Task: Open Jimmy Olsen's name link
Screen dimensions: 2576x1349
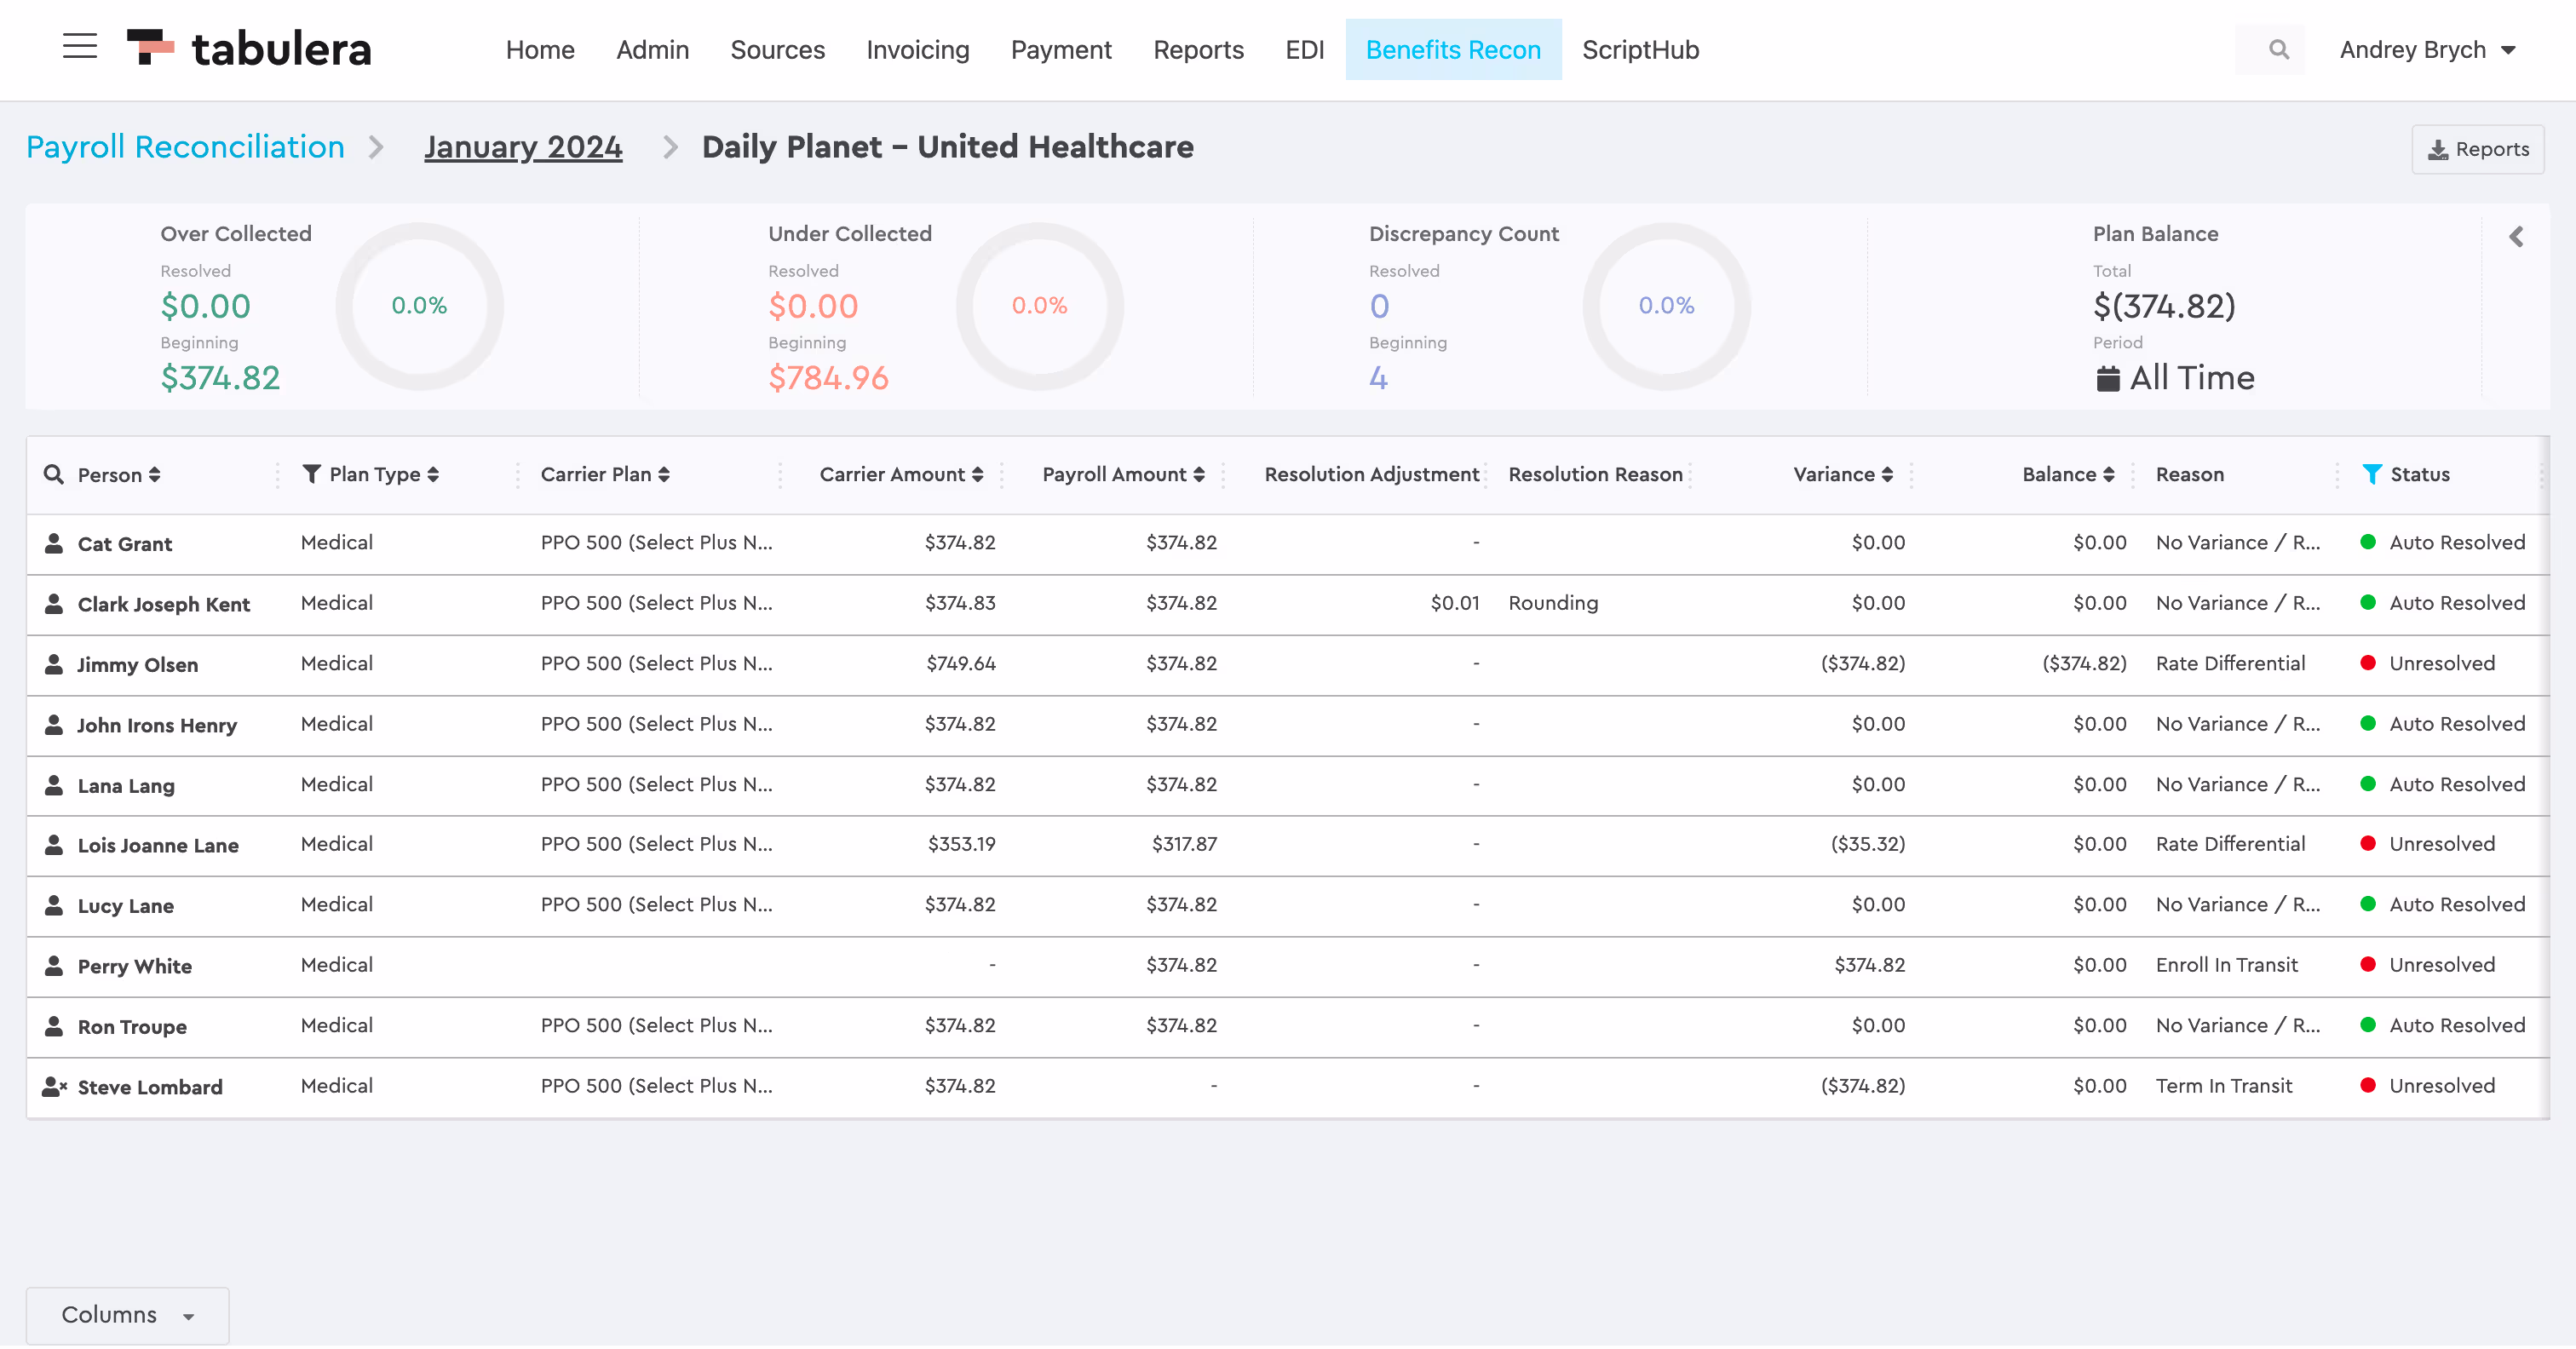Action: click(x=138, y=665)
